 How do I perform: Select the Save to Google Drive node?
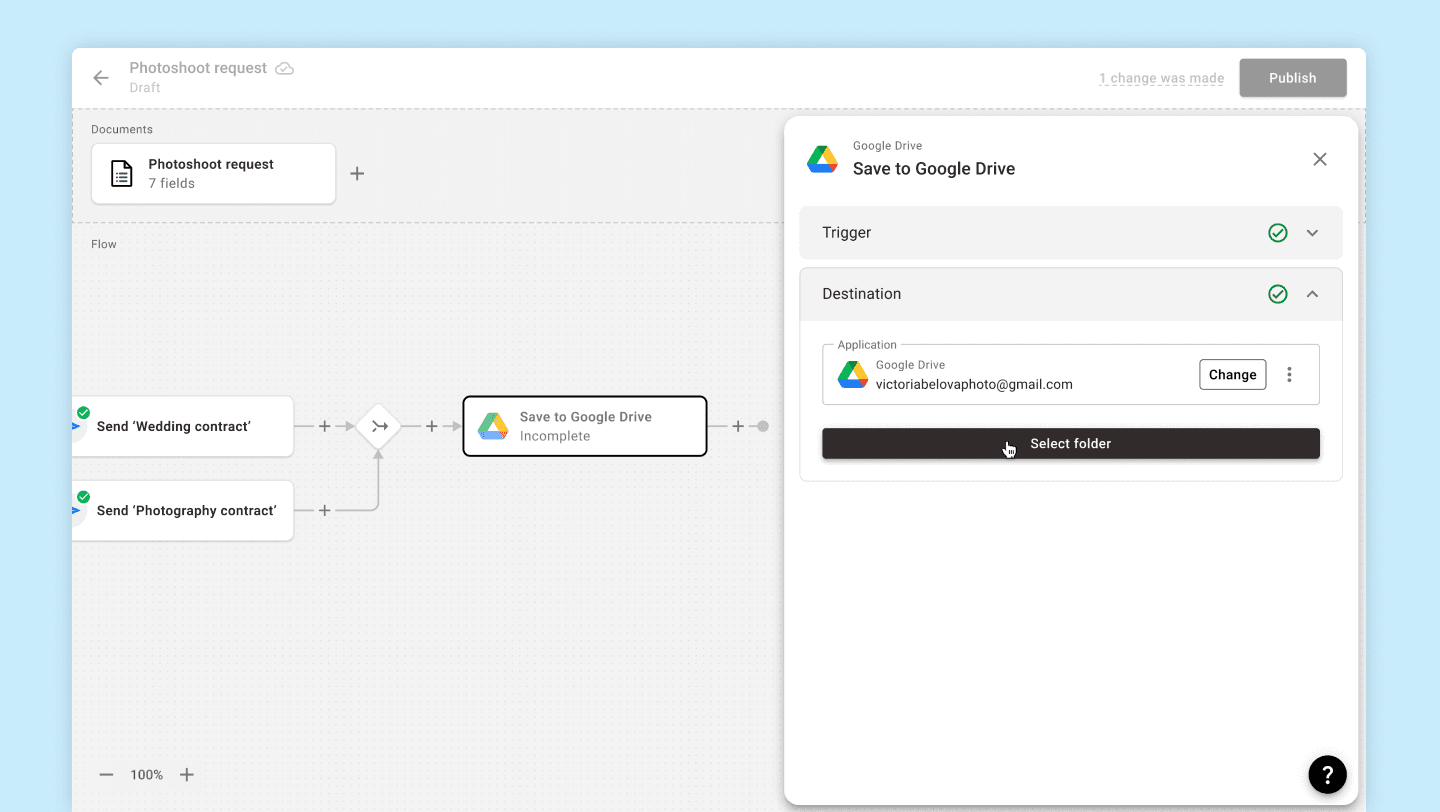point(585,426)
